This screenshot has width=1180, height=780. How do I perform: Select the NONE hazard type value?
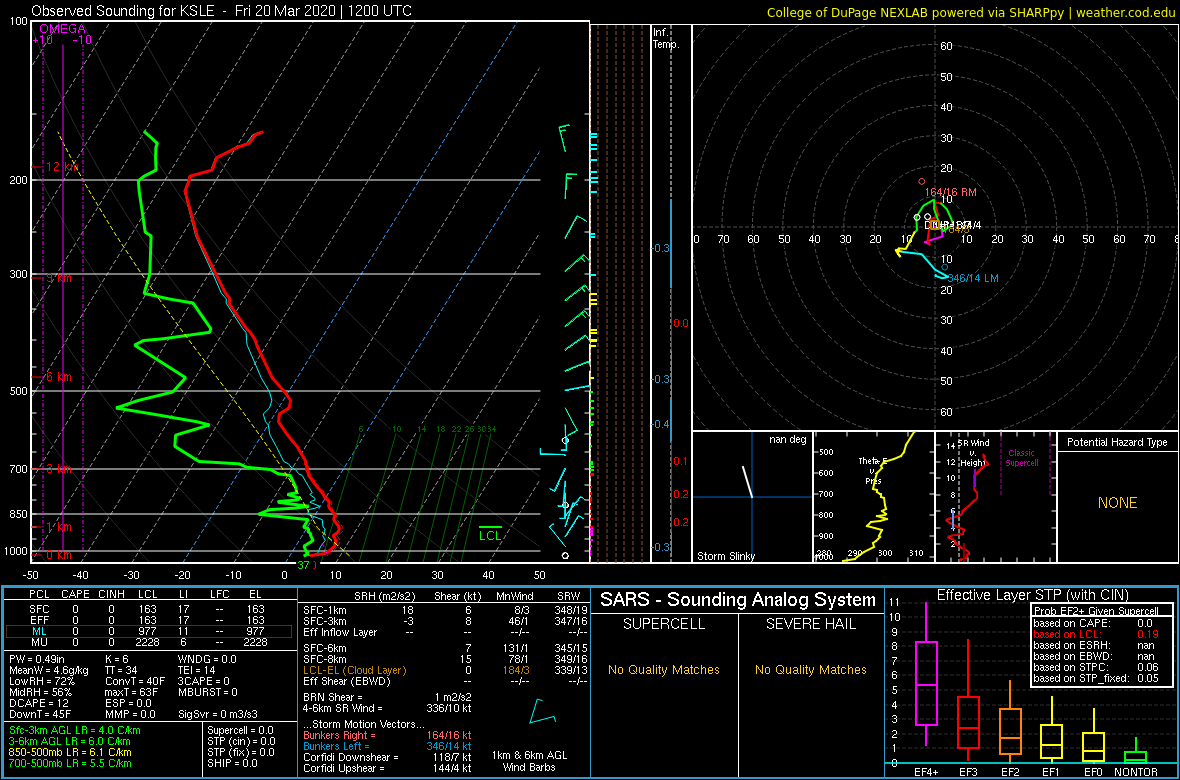pyautogui.click(x=1117, y=503)
